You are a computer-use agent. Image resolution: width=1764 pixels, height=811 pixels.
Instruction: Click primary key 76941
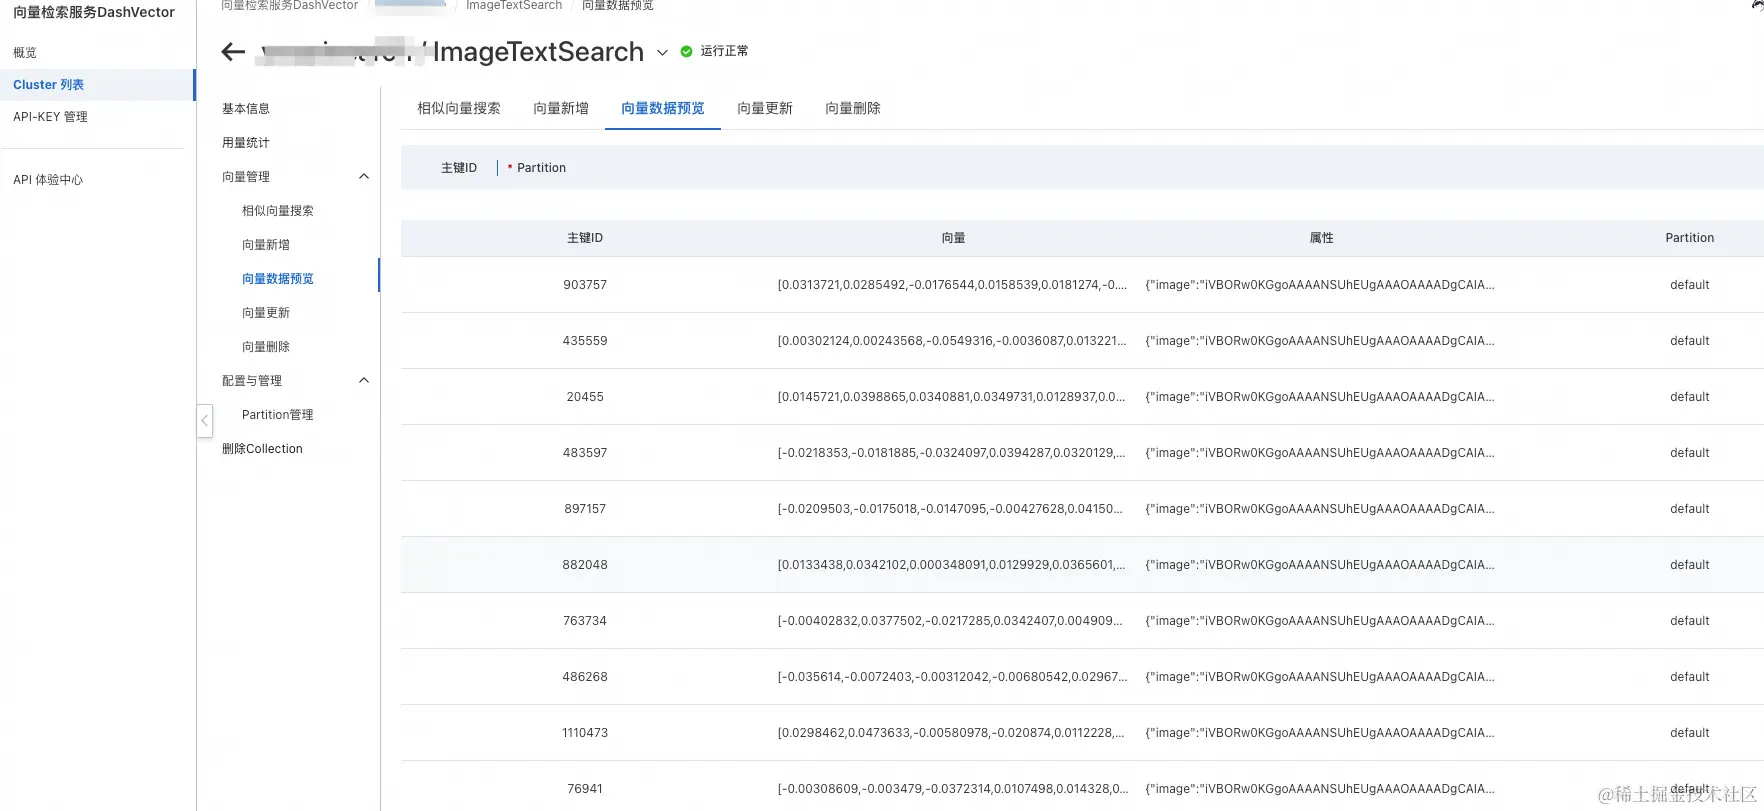click(x=585, y=789)
